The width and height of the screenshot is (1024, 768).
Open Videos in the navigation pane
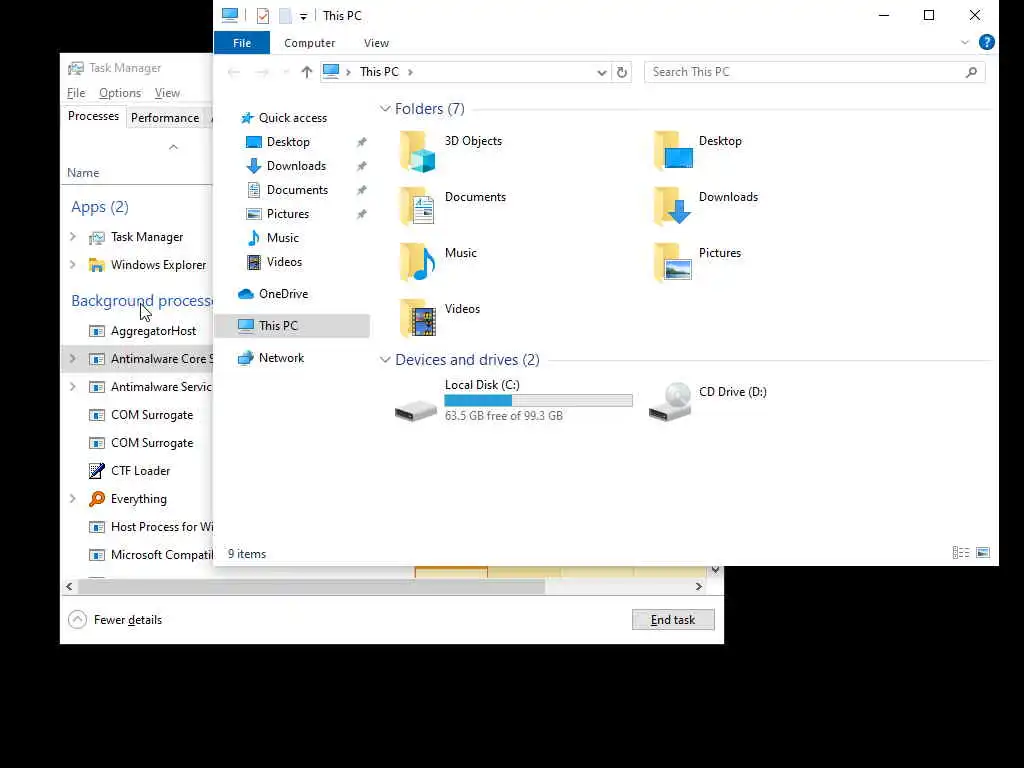point(274,262)
